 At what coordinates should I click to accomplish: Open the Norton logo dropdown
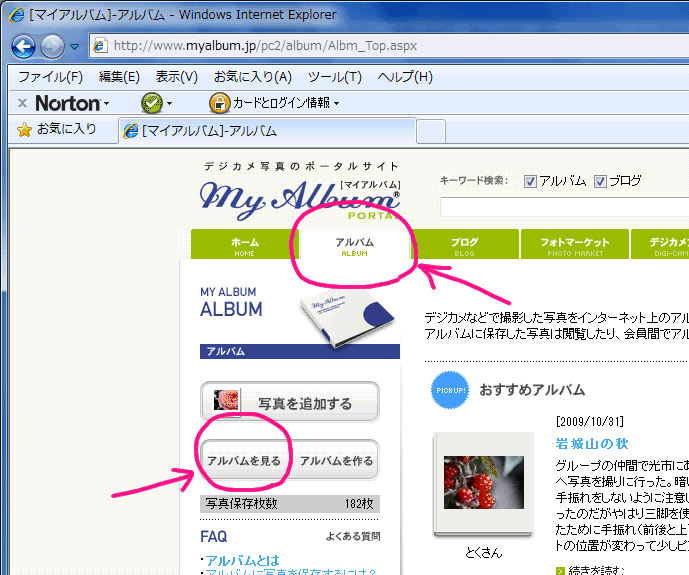[x=73, y=104]
